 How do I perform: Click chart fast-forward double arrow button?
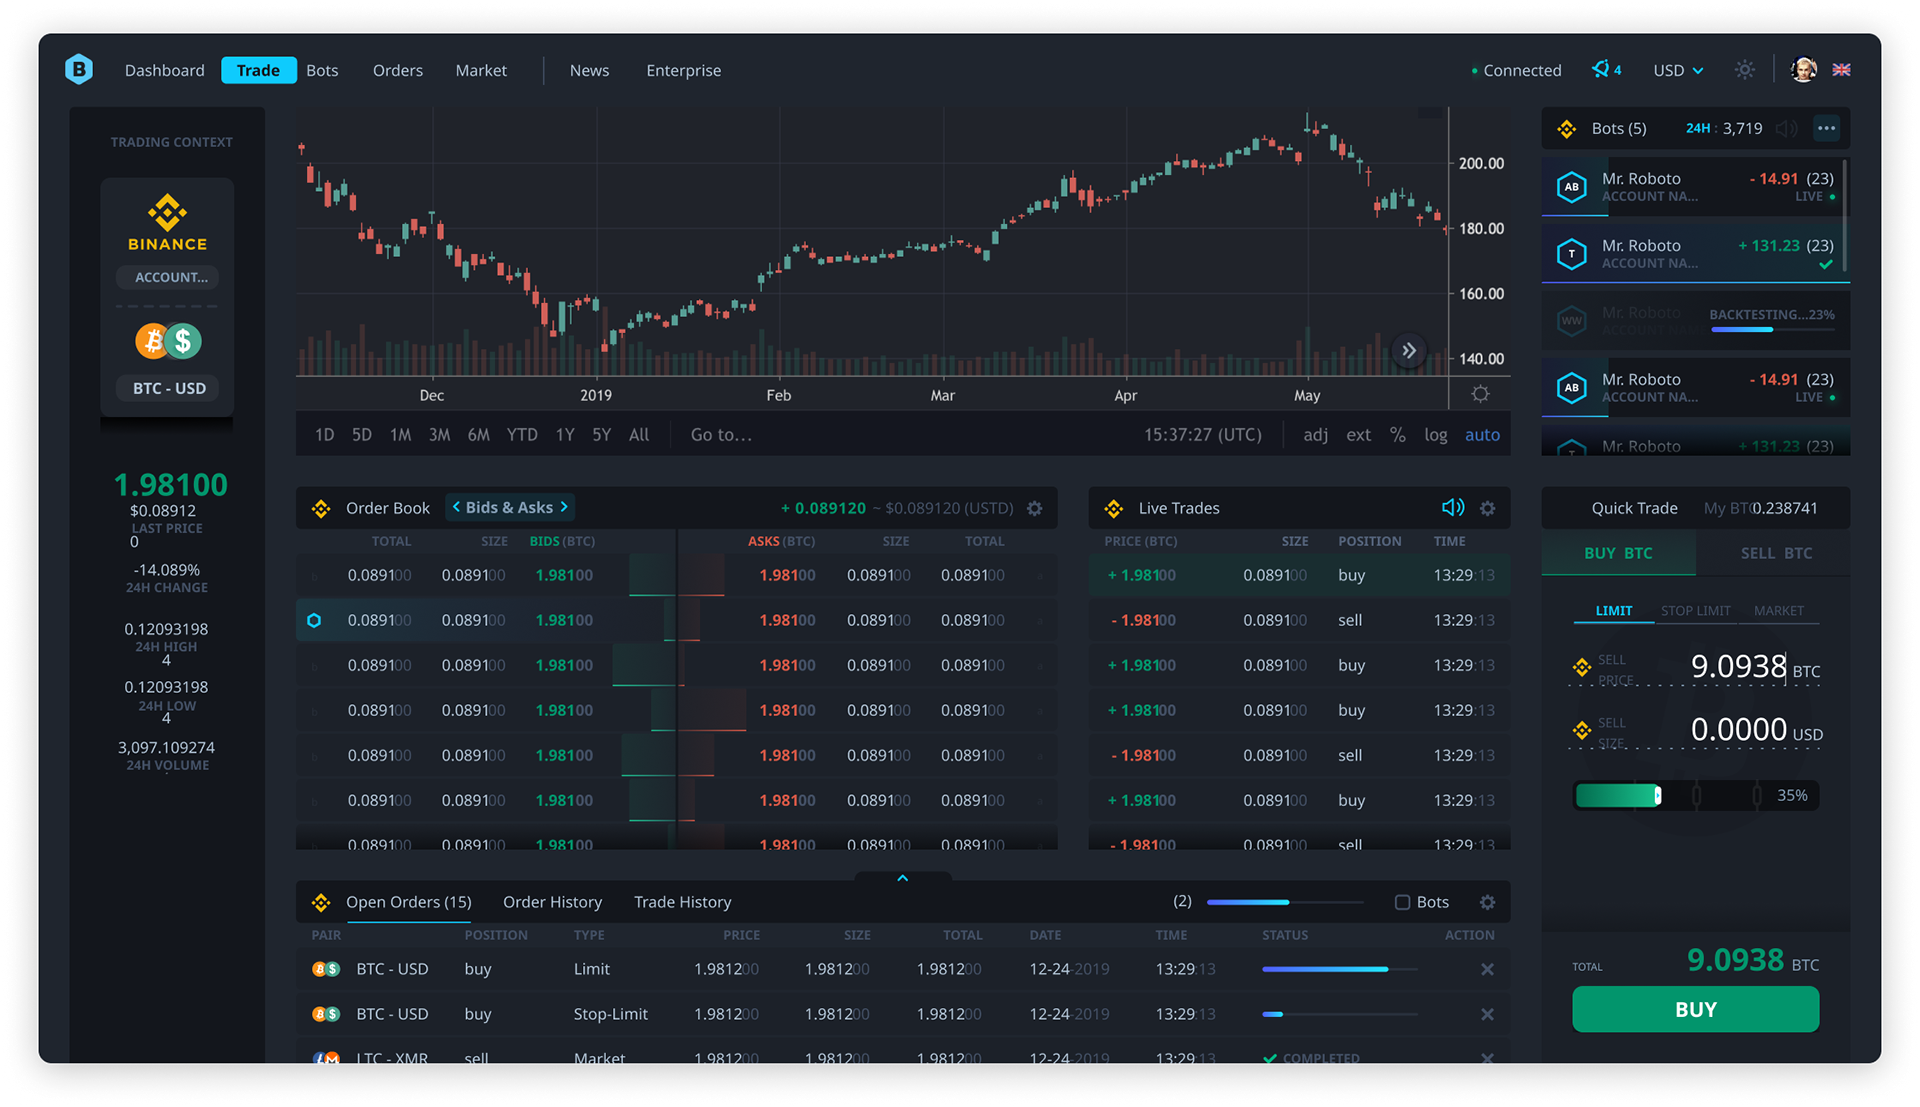tap(1408, 351)
